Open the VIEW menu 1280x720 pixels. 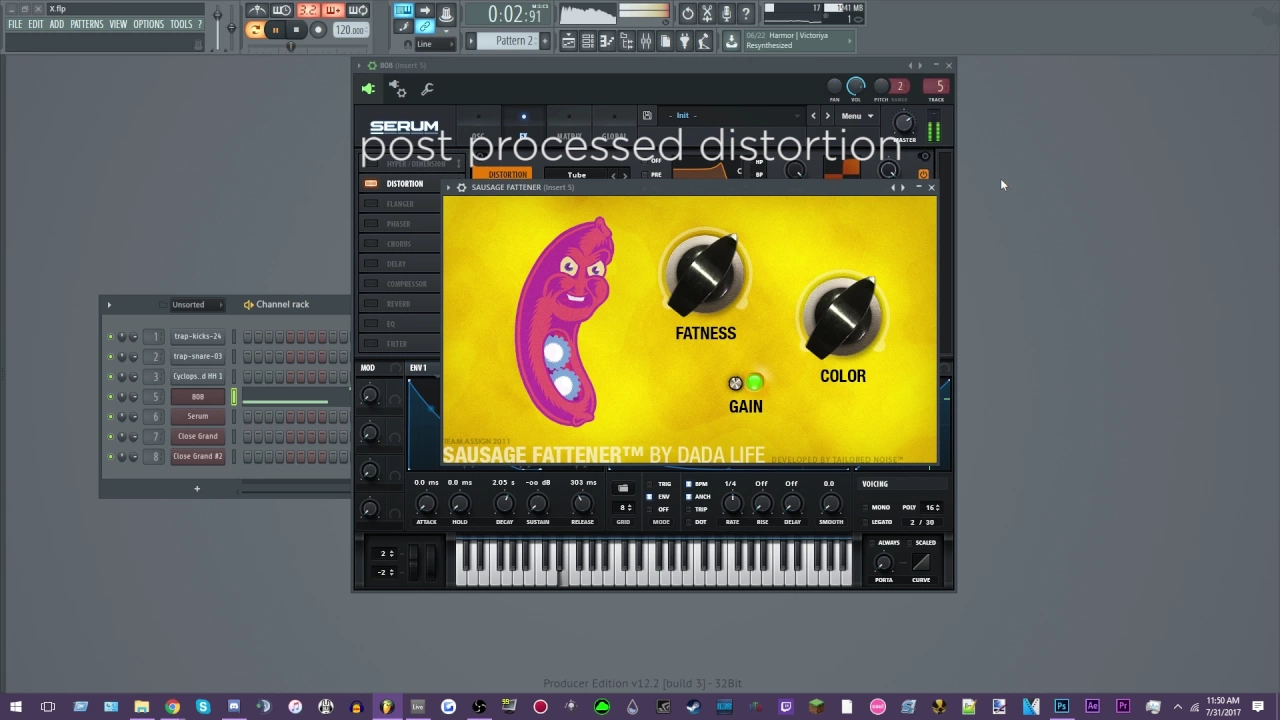[x=118, y=24]
